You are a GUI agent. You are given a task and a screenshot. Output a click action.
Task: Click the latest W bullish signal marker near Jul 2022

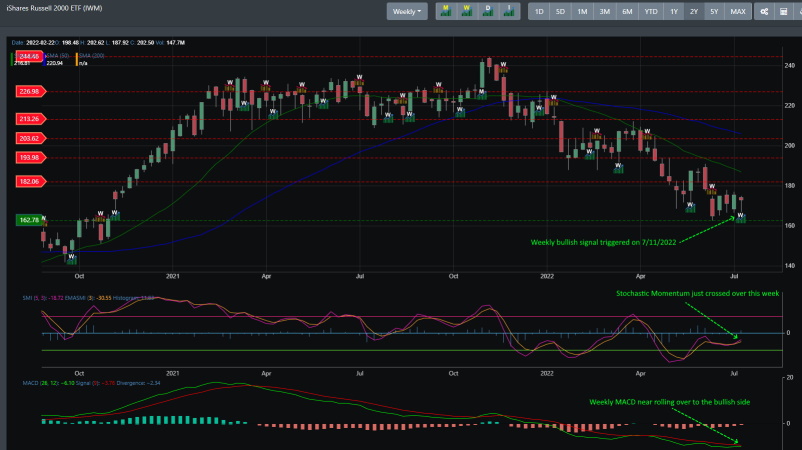[x=740, y=218]
